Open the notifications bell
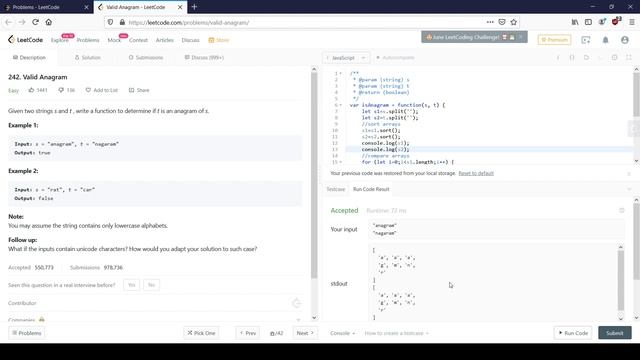640x360 pixels. point(605,40)
